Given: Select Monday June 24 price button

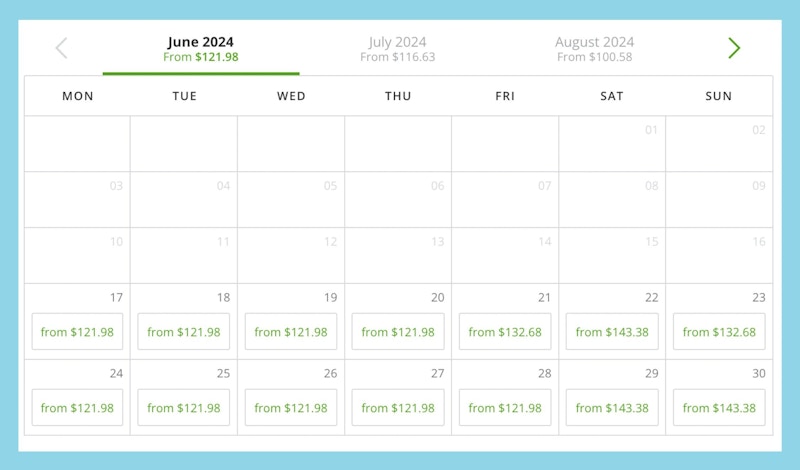Looking at the screenshot, I should [x=77, y=408].
